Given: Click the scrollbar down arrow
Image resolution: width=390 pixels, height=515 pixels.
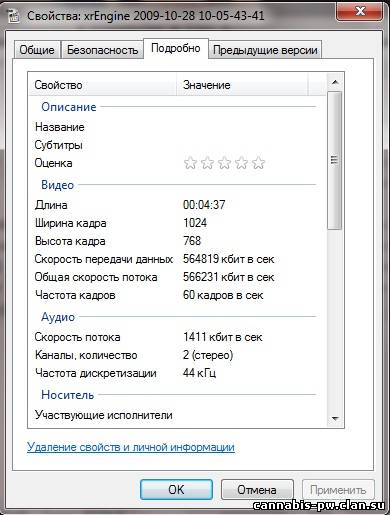Looking at the screenshot, I should (x=335, y=418).
